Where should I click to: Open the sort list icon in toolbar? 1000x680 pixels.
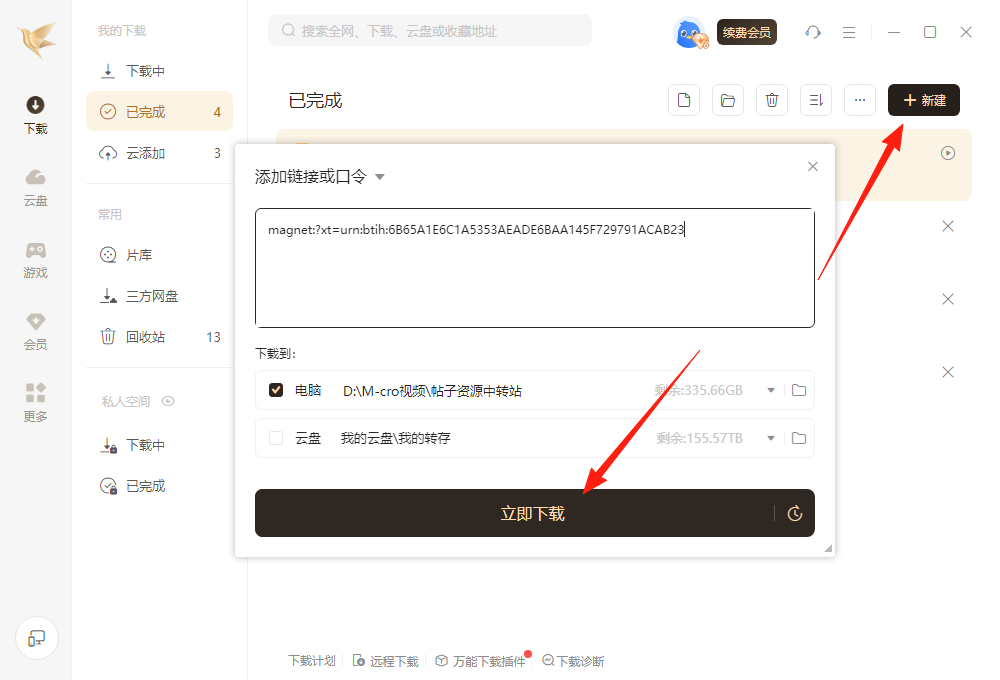(816, 100)
